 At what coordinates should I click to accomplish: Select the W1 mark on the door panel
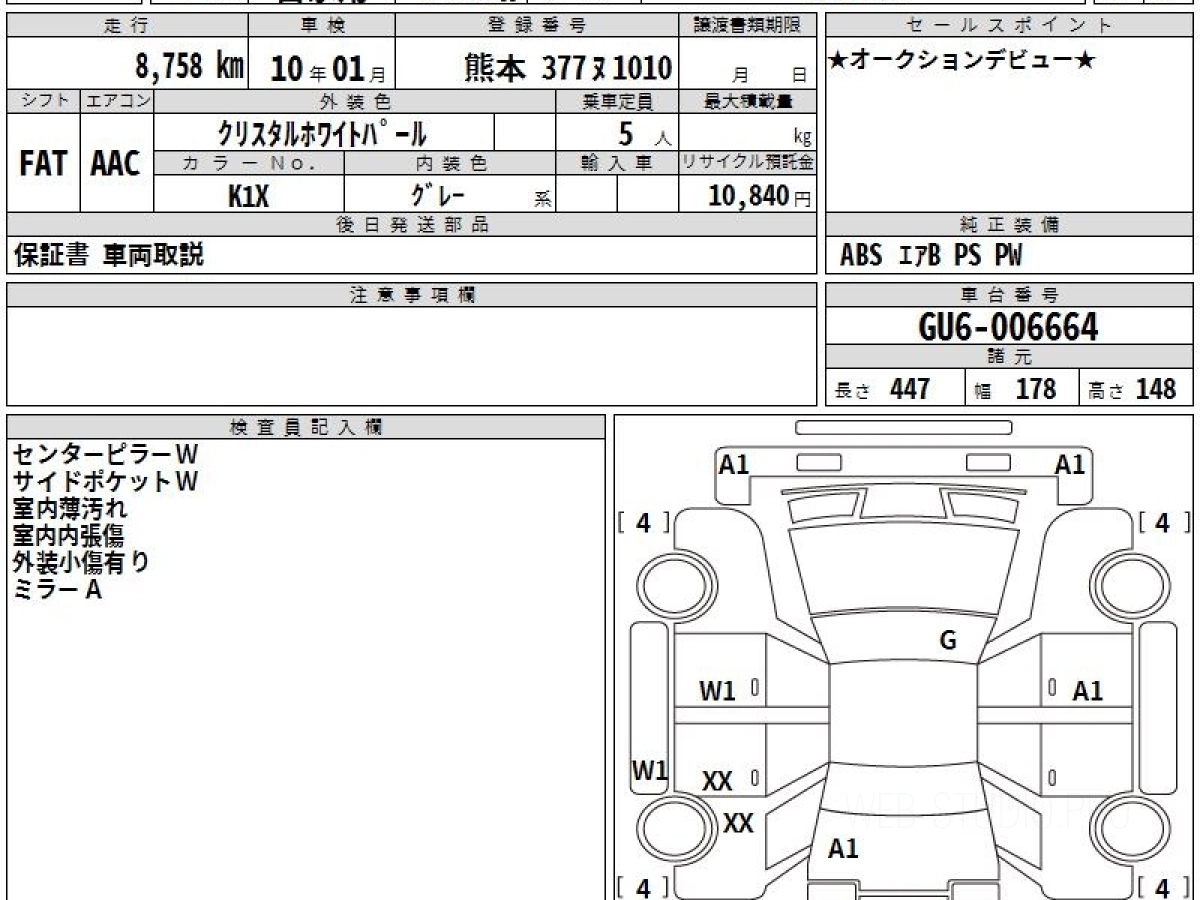tap(717, 690)
